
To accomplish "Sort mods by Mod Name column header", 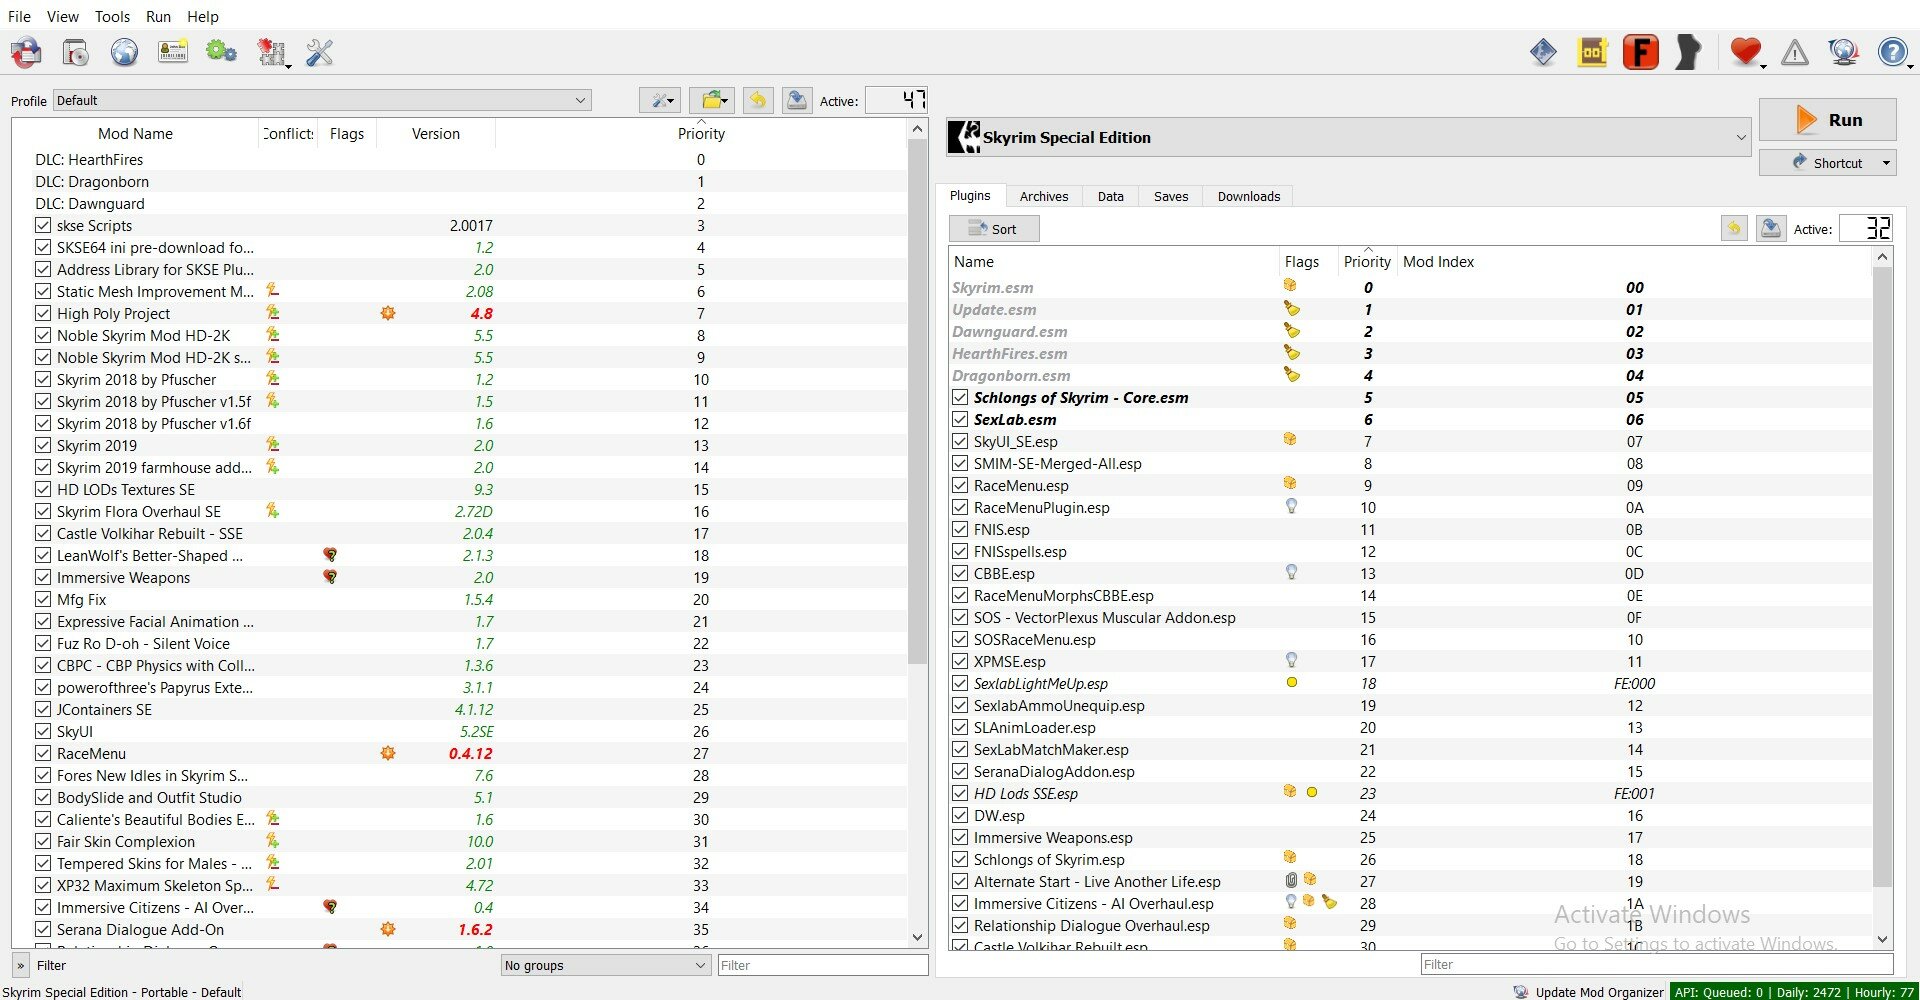I will 135,133.
